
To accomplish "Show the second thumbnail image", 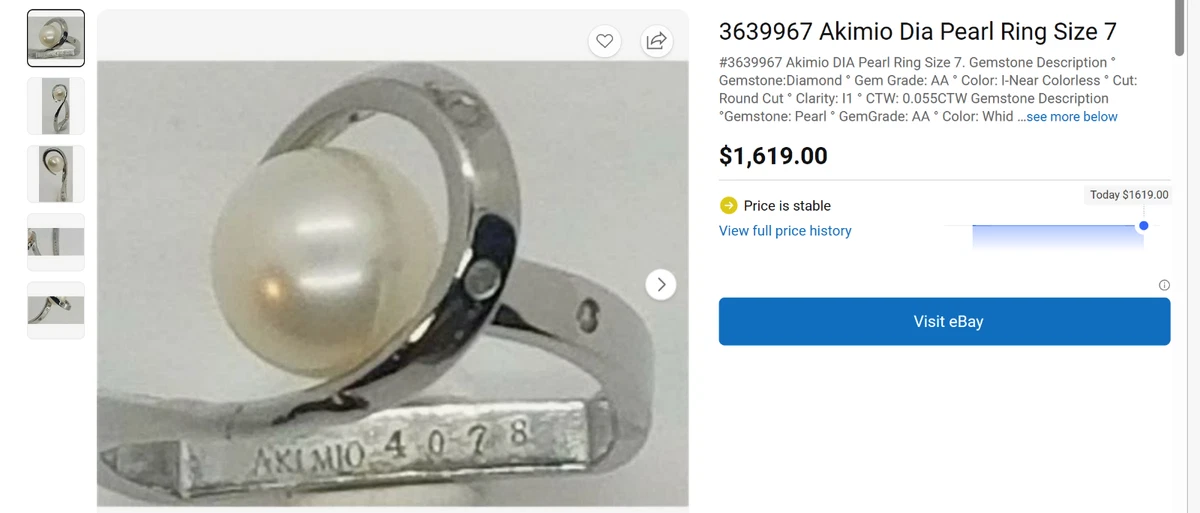I will pyautogui.click(x=56, y=106).
